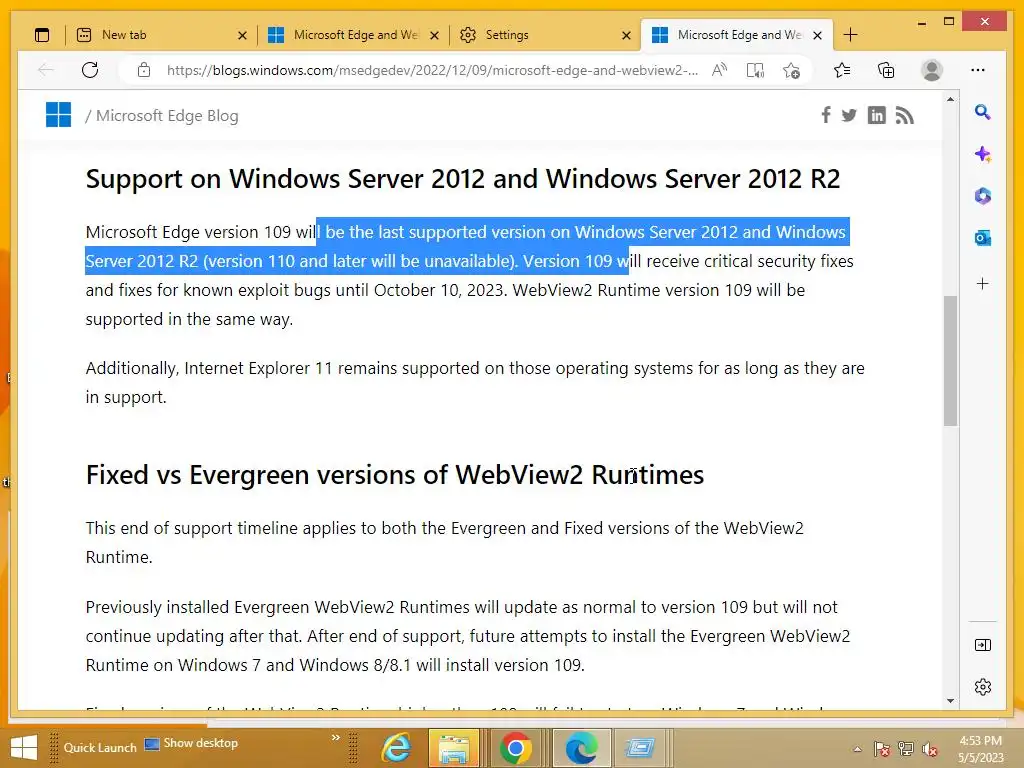Open Settings and more ellipsis menu

pyautogui.click(x=978, y=70)
